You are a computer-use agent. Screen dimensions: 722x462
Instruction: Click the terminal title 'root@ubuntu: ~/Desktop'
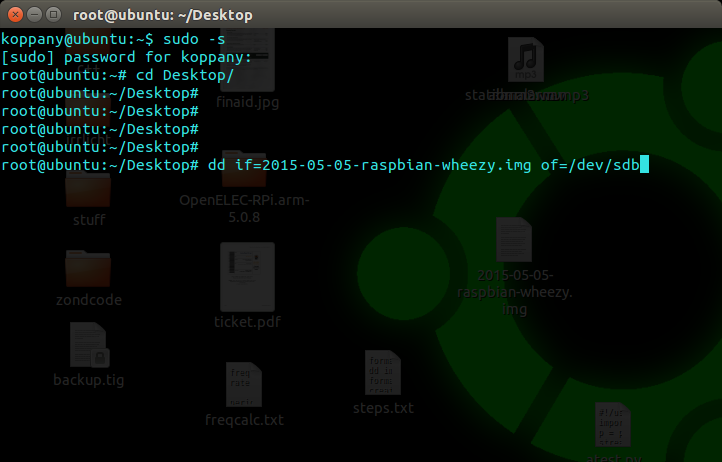pyautogui.click(x=163, y=15)
